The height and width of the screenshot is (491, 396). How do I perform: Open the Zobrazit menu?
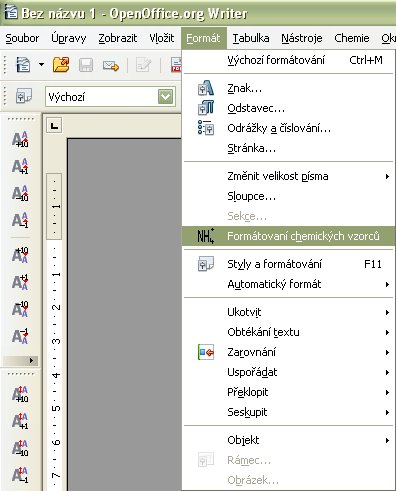point(118,38)
